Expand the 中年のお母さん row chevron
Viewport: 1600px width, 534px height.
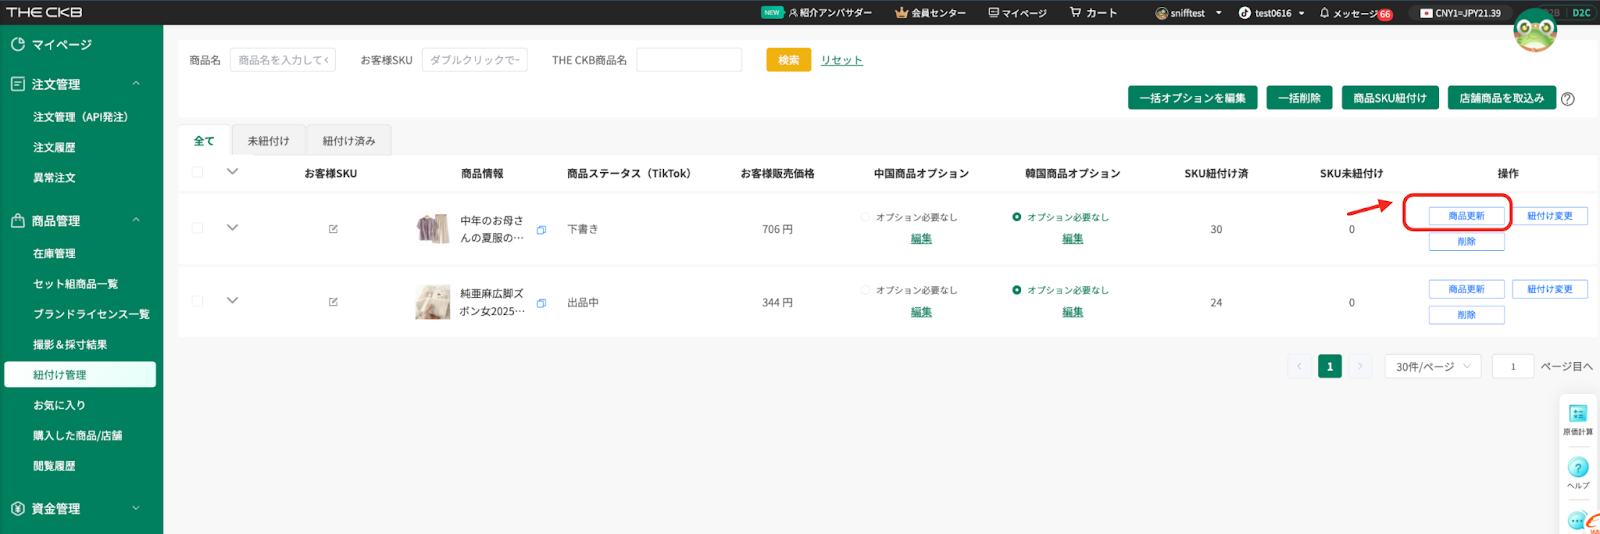pyautogui.click(x=232, y=227)
